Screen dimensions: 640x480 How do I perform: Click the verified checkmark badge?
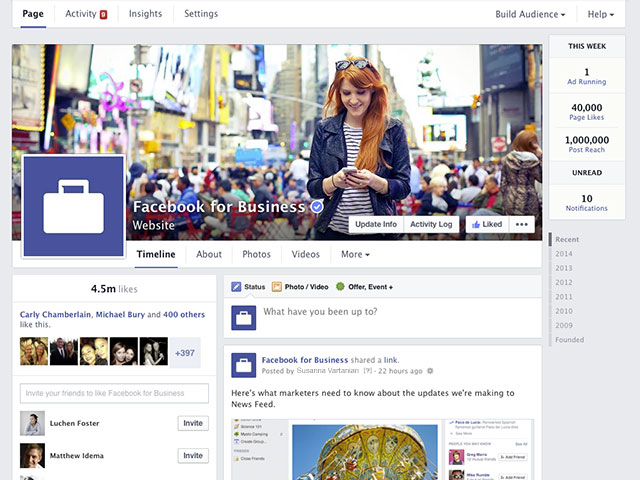(x=317, y=207)
